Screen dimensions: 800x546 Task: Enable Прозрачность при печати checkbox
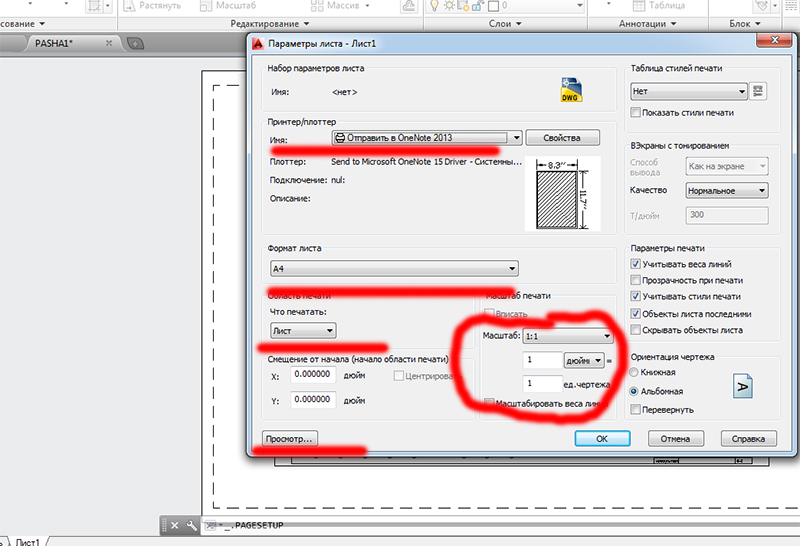pyautogui.click(x=635, y=280)
